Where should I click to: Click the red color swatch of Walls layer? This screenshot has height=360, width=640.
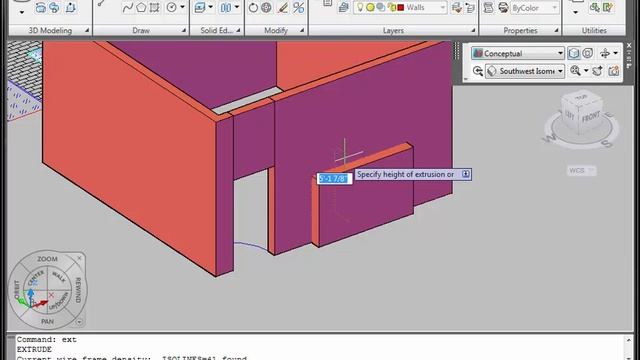coord(401,7)
